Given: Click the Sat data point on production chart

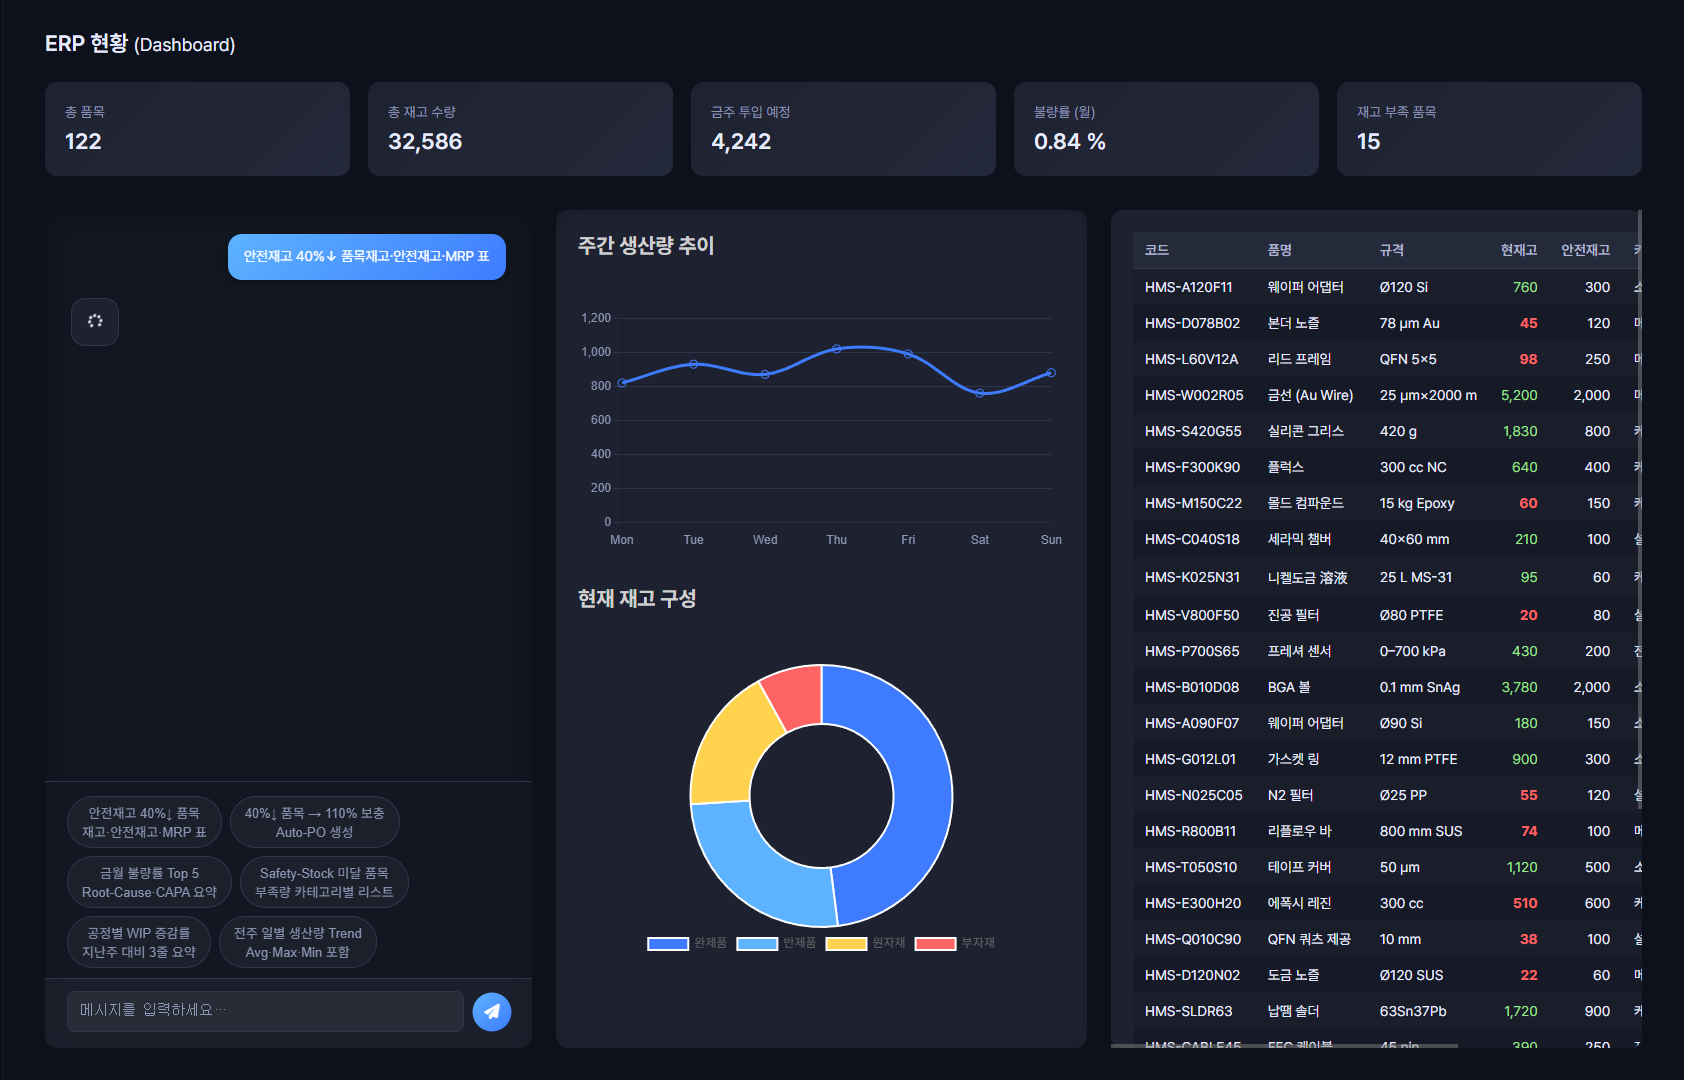Looking at the screenshot, I should coord(980,393).
